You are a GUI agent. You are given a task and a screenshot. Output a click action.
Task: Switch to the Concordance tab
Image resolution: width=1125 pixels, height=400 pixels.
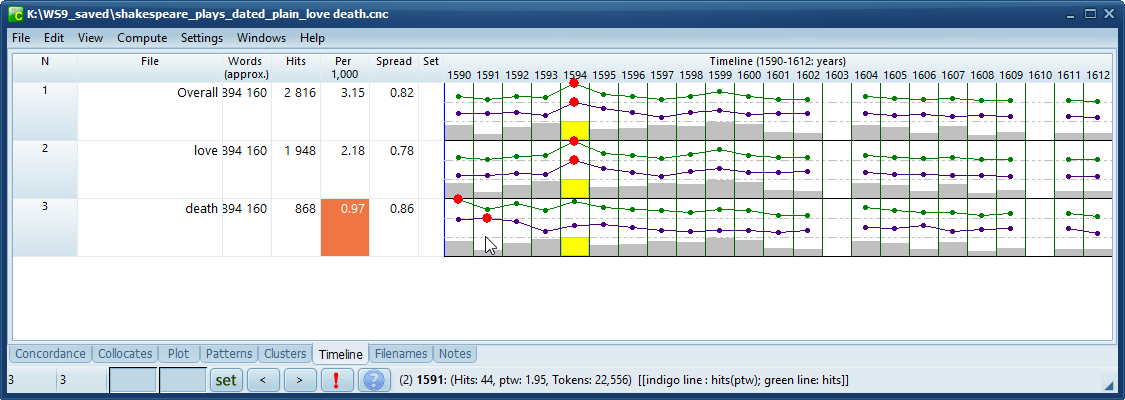50,353
